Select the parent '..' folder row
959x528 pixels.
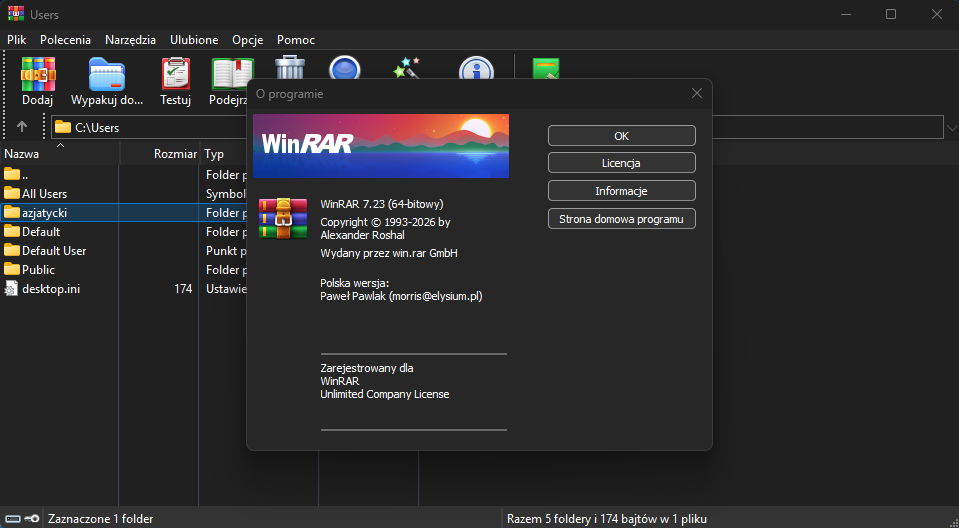[124, 174]
